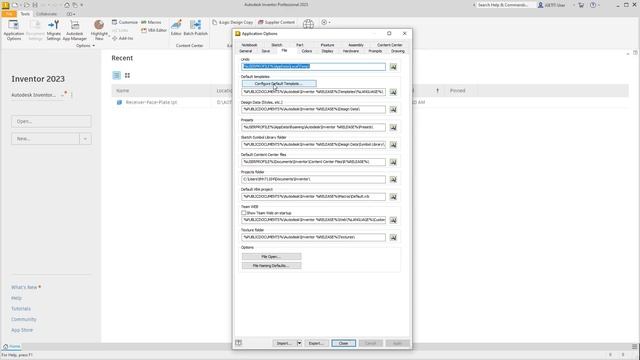The width and height of the screenshot is (640, 360).
Task: Switch Recent list to list view
Action: pos(116,75)
